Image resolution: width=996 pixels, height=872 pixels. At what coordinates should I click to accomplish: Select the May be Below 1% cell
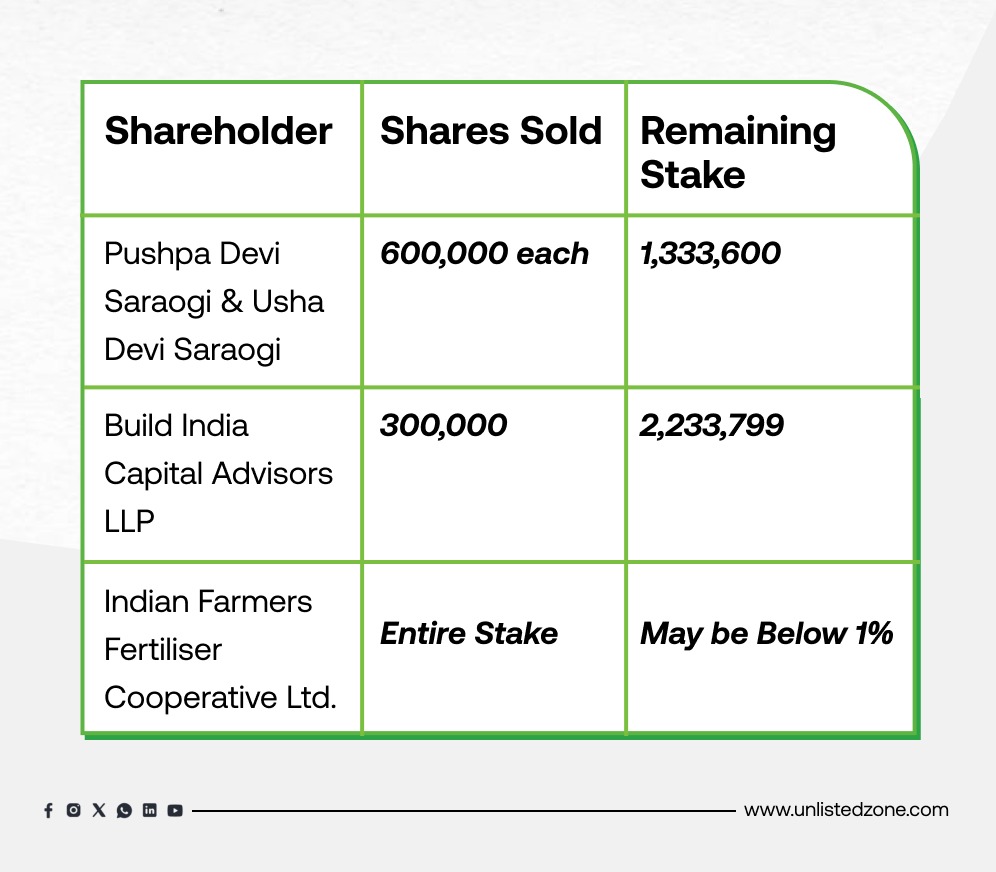(766, 633)
